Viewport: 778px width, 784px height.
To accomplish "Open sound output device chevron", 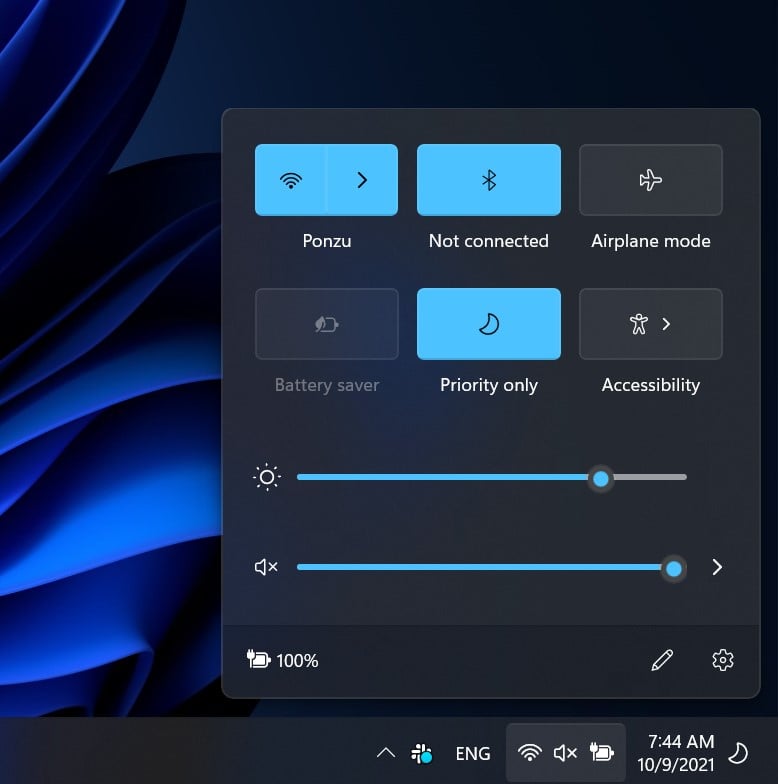I will [x=717, y=568].
